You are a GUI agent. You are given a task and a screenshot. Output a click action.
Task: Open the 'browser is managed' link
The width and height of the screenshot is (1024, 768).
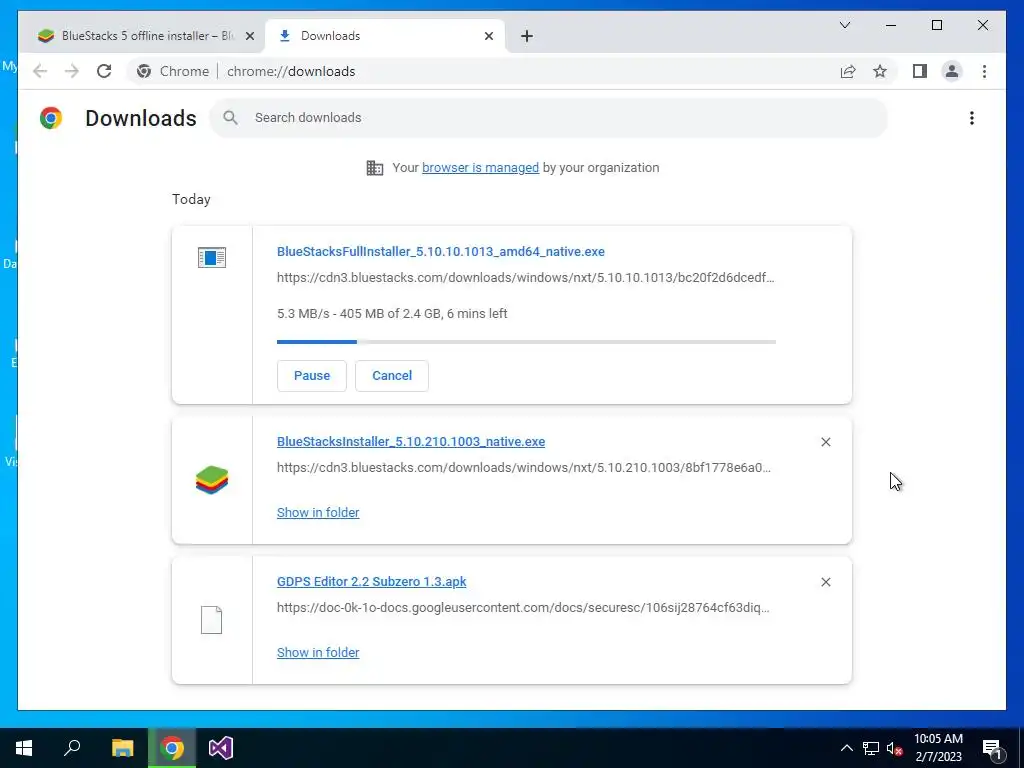(480, 168)
